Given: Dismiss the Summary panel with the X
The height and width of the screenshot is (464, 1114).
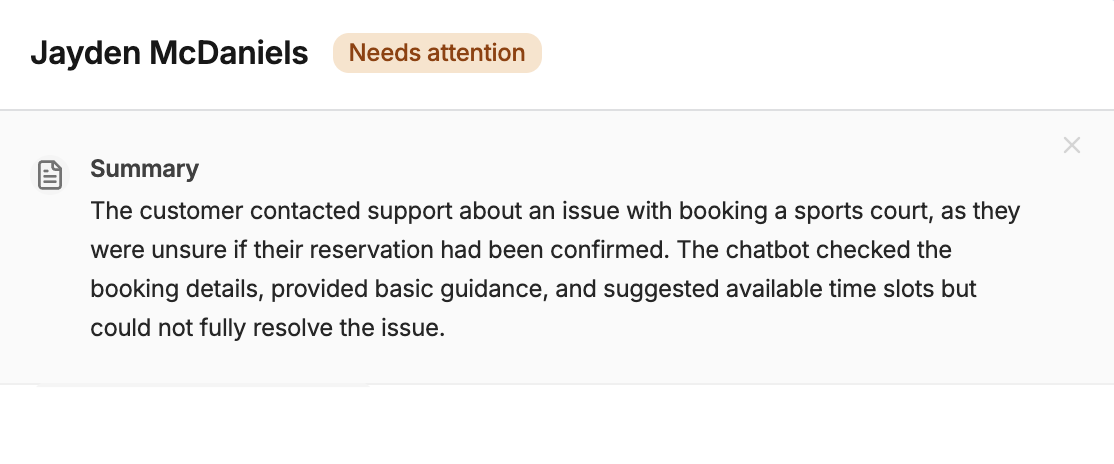Looking at the screenshot, I should coord(1072,145).
